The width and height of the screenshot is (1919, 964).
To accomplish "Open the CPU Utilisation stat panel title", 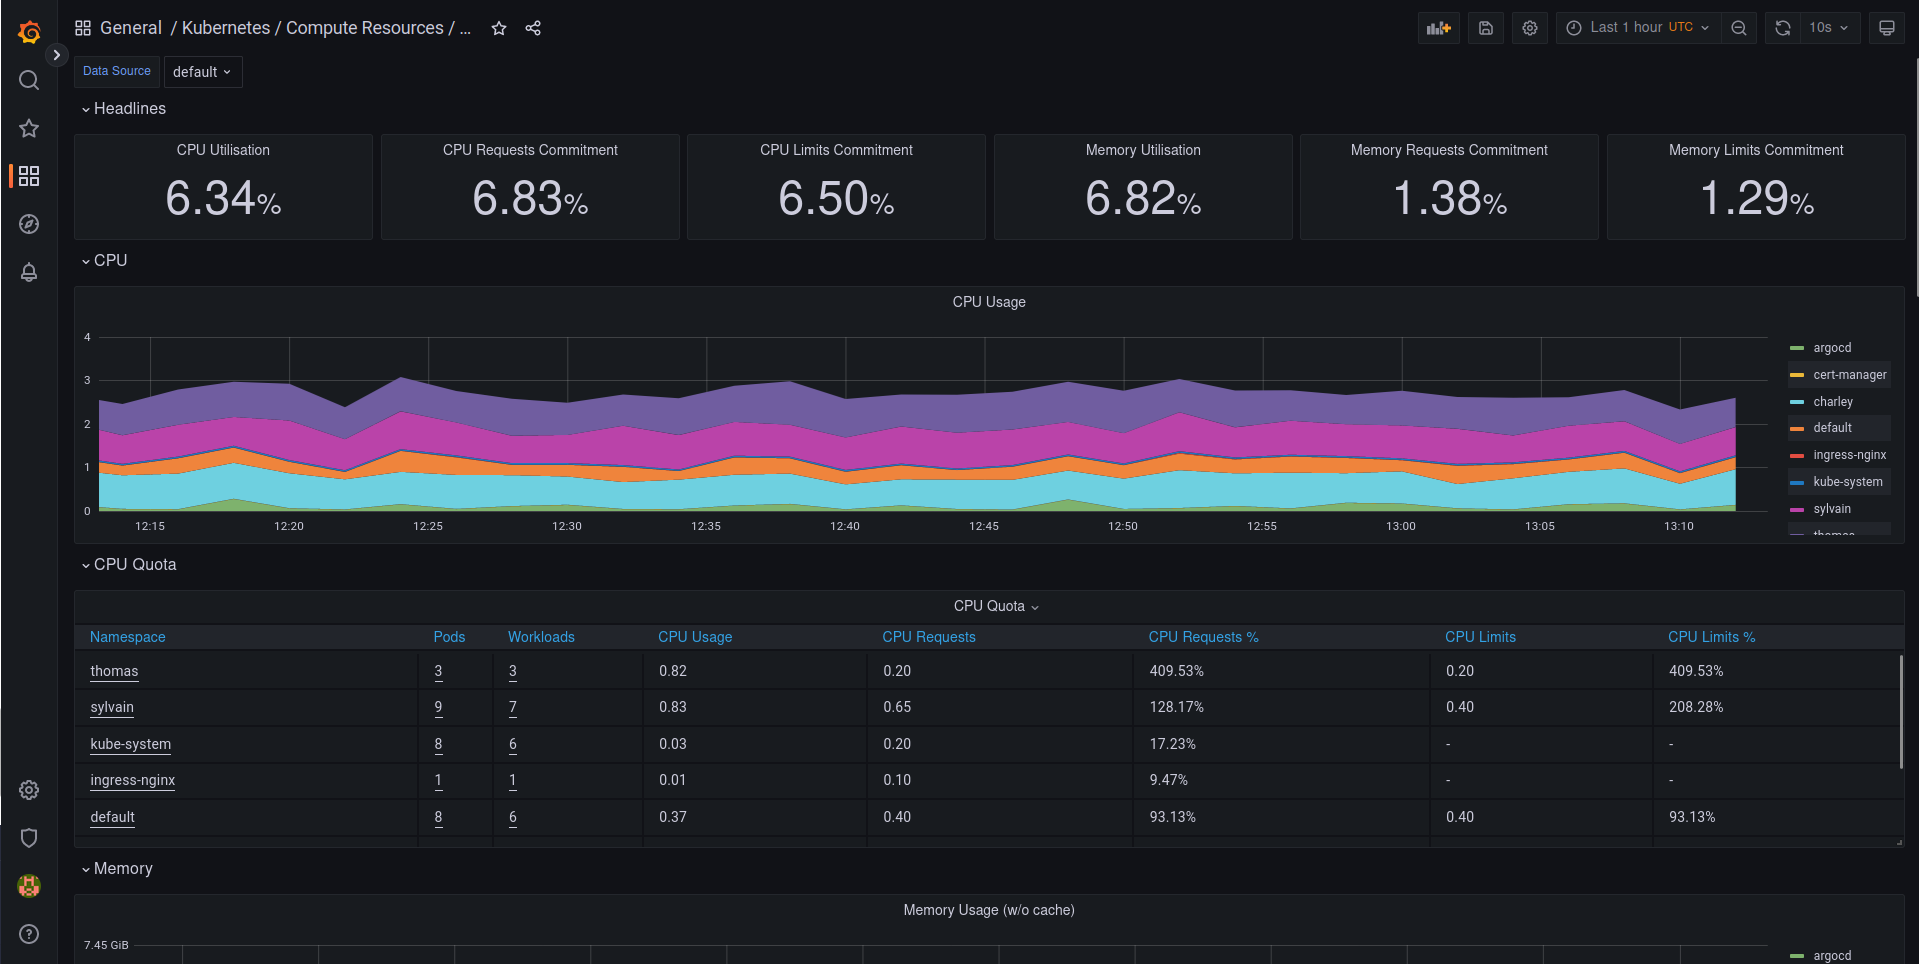I will point(223,150).
